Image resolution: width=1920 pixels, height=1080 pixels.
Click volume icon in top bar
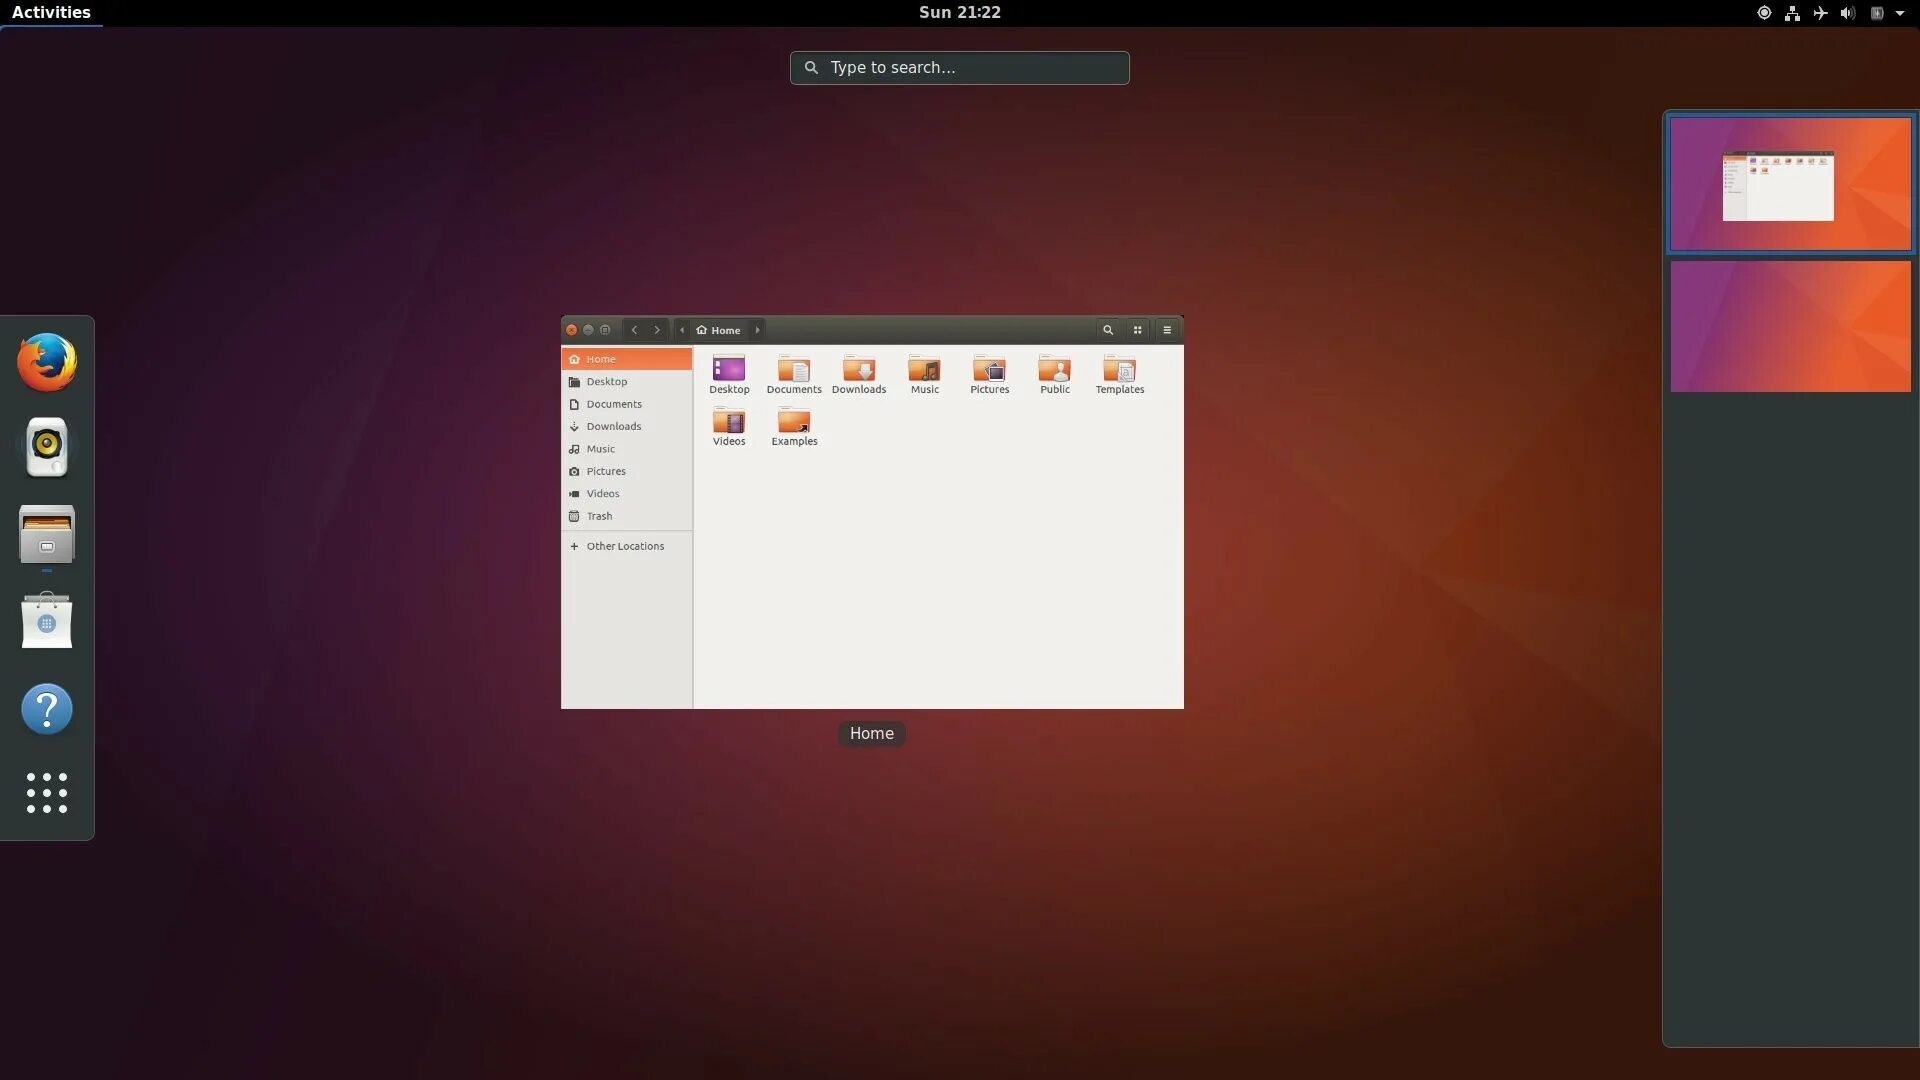pos(1847,13)
